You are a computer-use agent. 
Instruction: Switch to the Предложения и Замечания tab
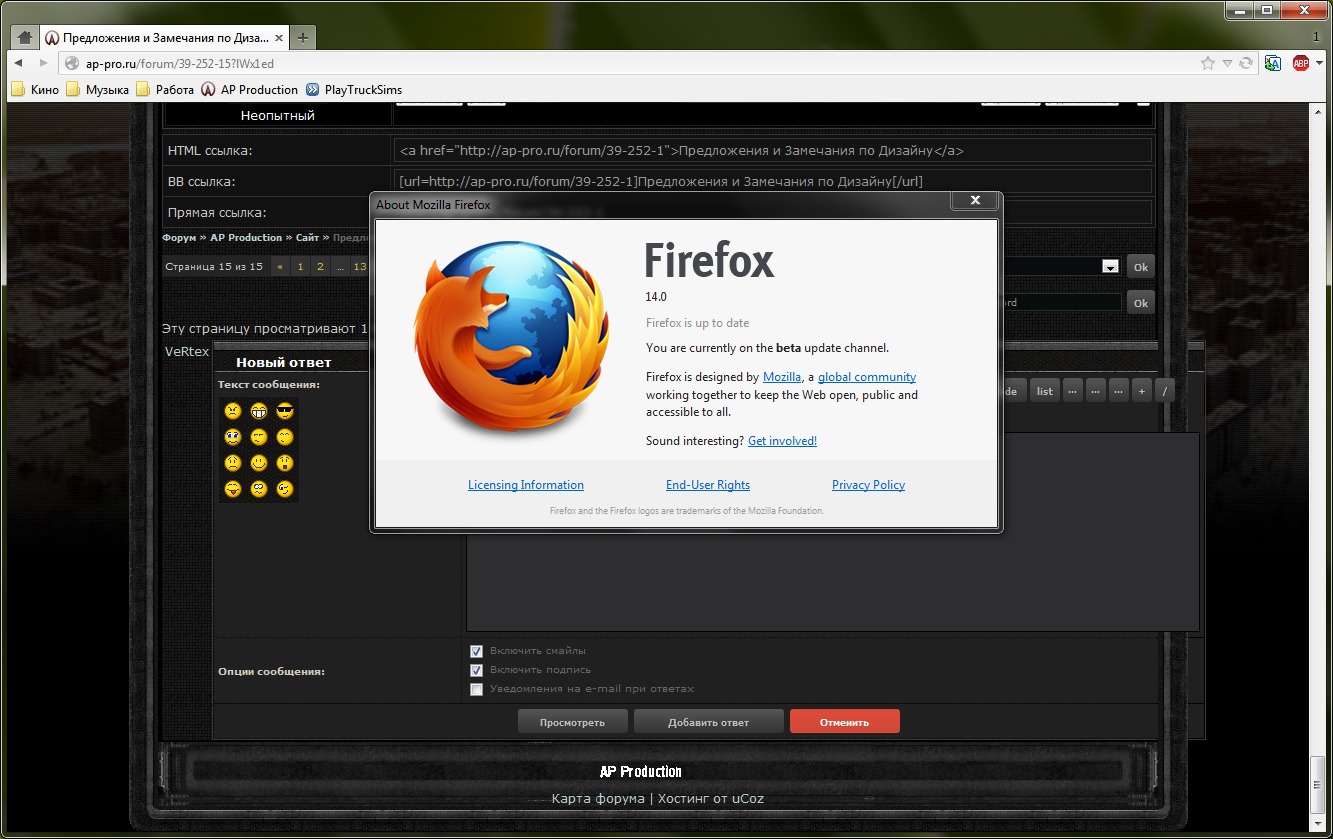(165, 38)
